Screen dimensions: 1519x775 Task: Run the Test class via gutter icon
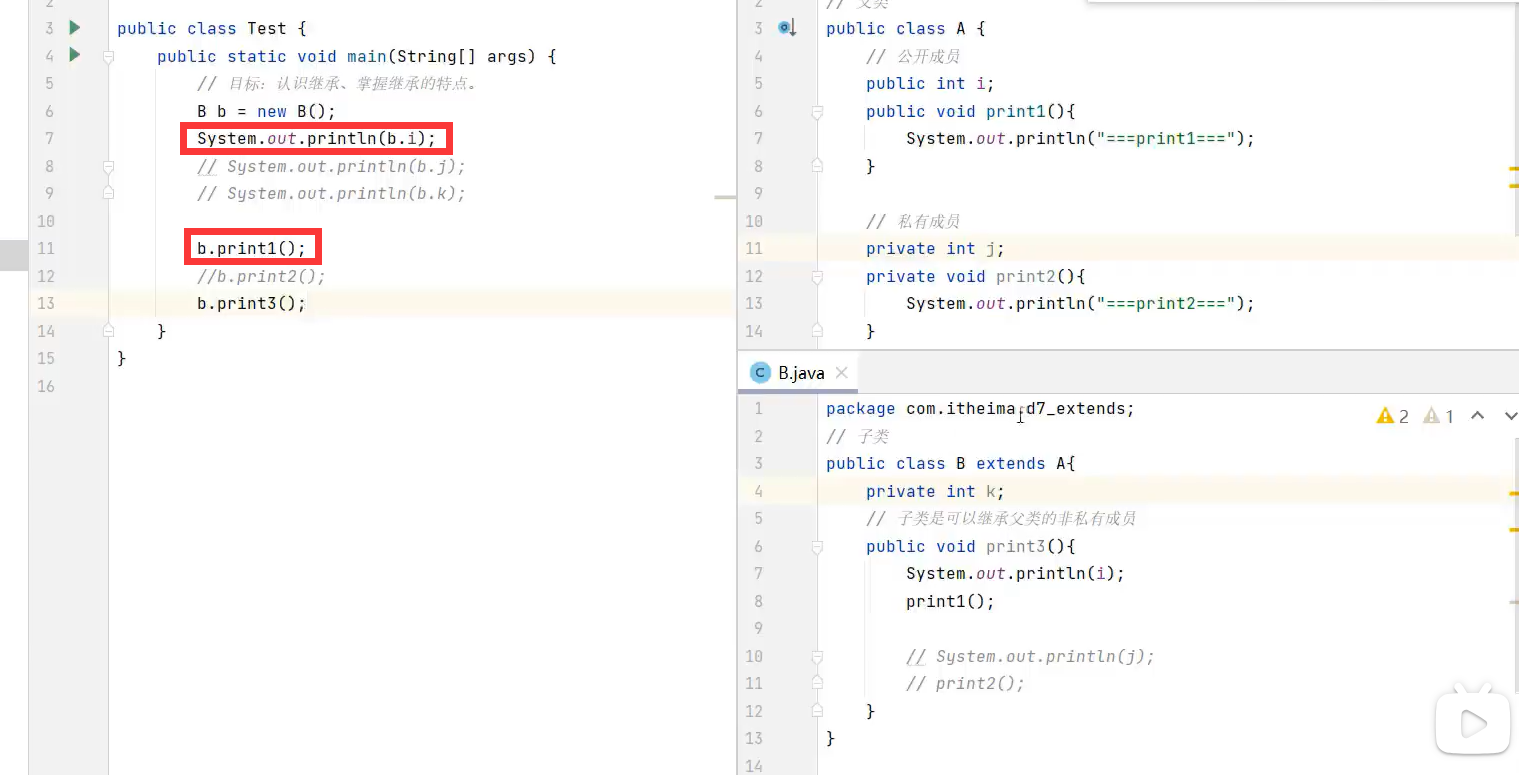click(x=75, y=28)
